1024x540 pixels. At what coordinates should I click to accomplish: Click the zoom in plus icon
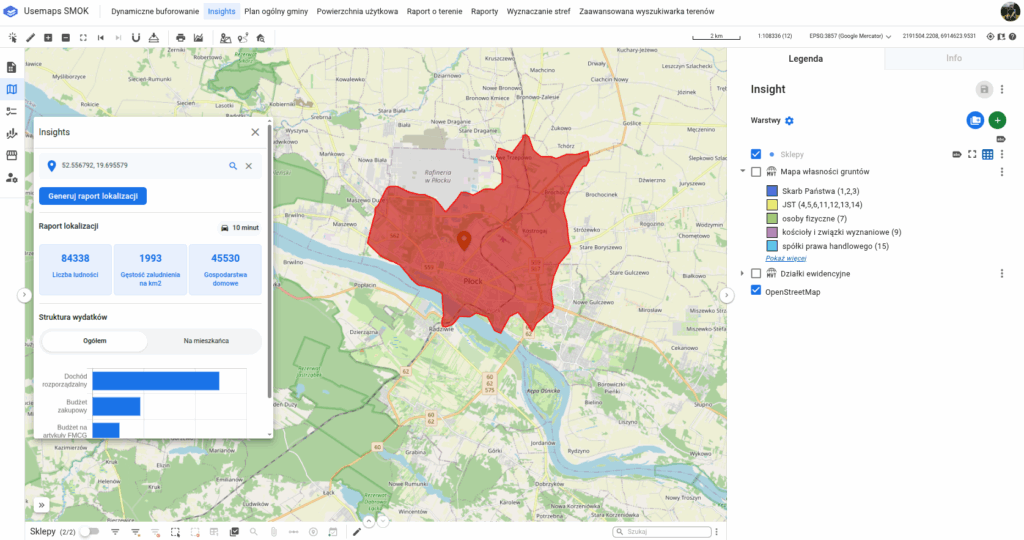(x=48, y=37)
